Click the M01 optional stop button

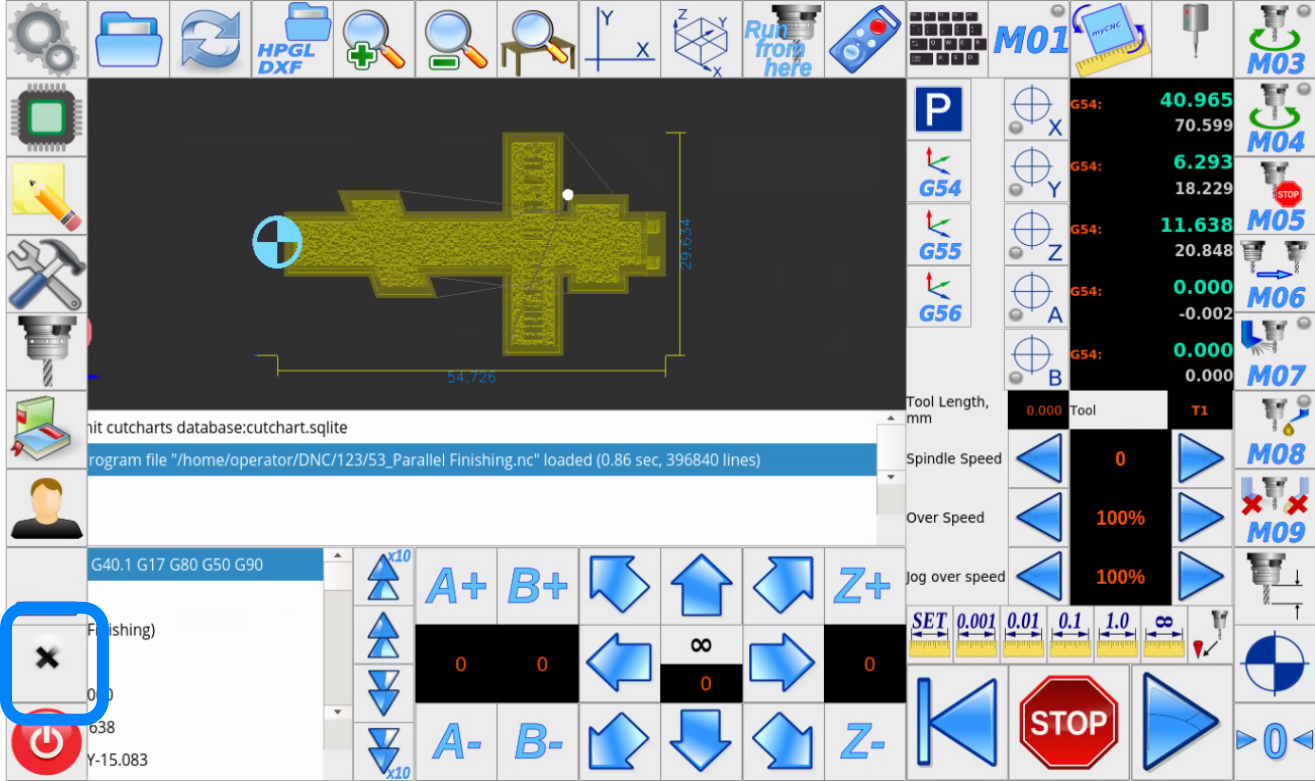1030,40
